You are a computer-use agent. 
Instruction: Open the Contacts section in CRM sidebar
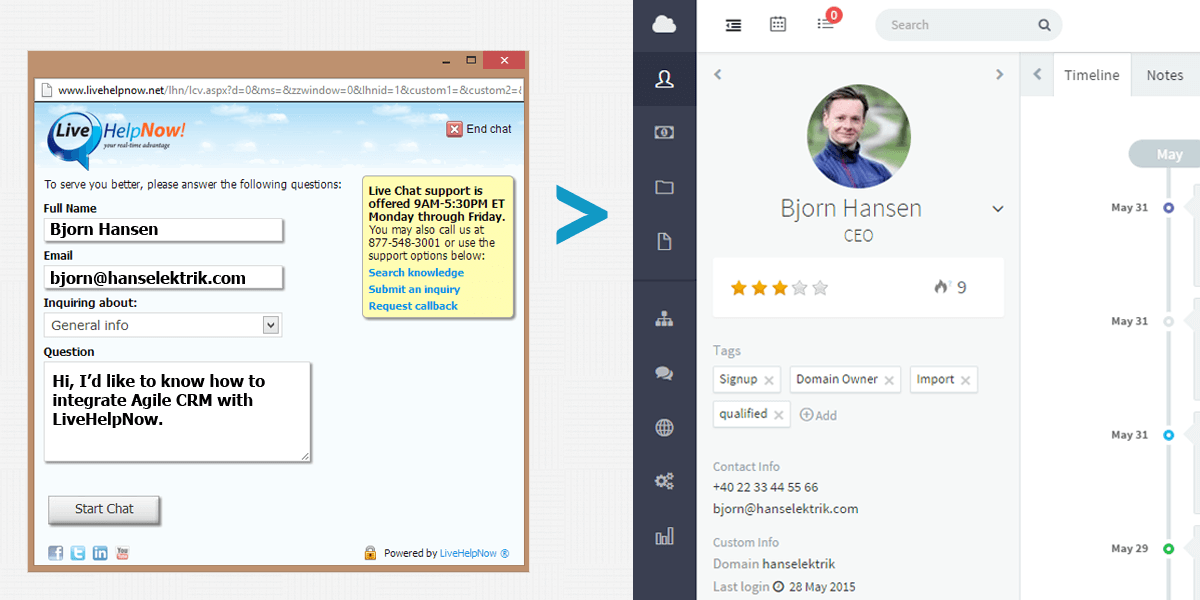pos(664,79)
